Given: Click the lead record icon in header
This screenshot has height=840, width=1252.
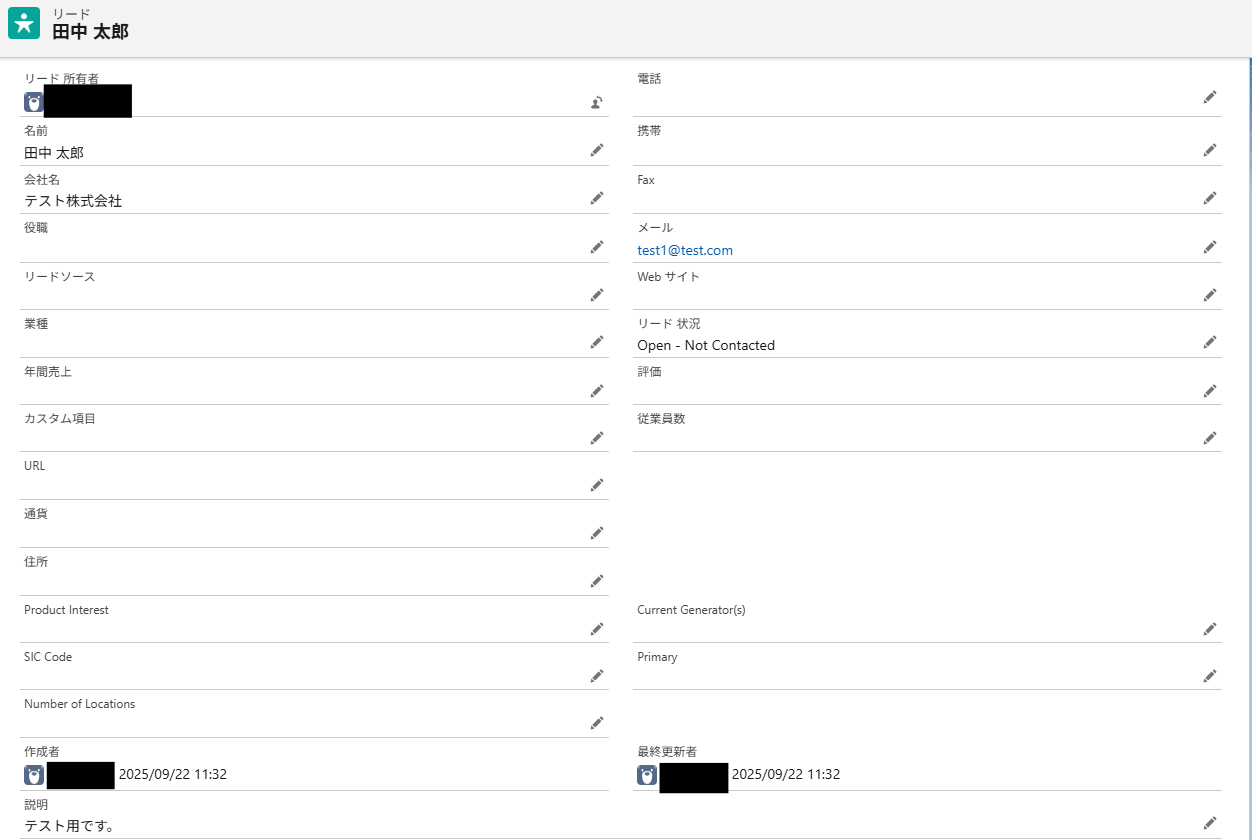Looking at the screenshot, I should click(x=24, y=23).
